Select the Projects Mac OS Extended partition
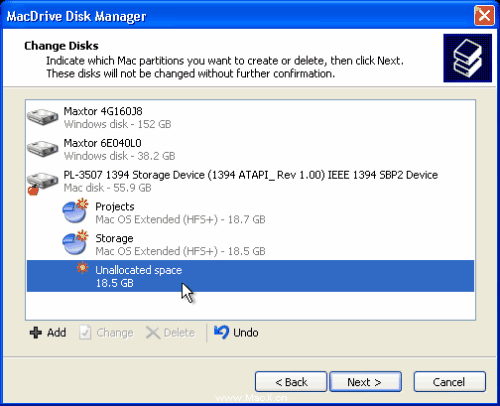The image size is (500, 406). (x=250, y=213)
